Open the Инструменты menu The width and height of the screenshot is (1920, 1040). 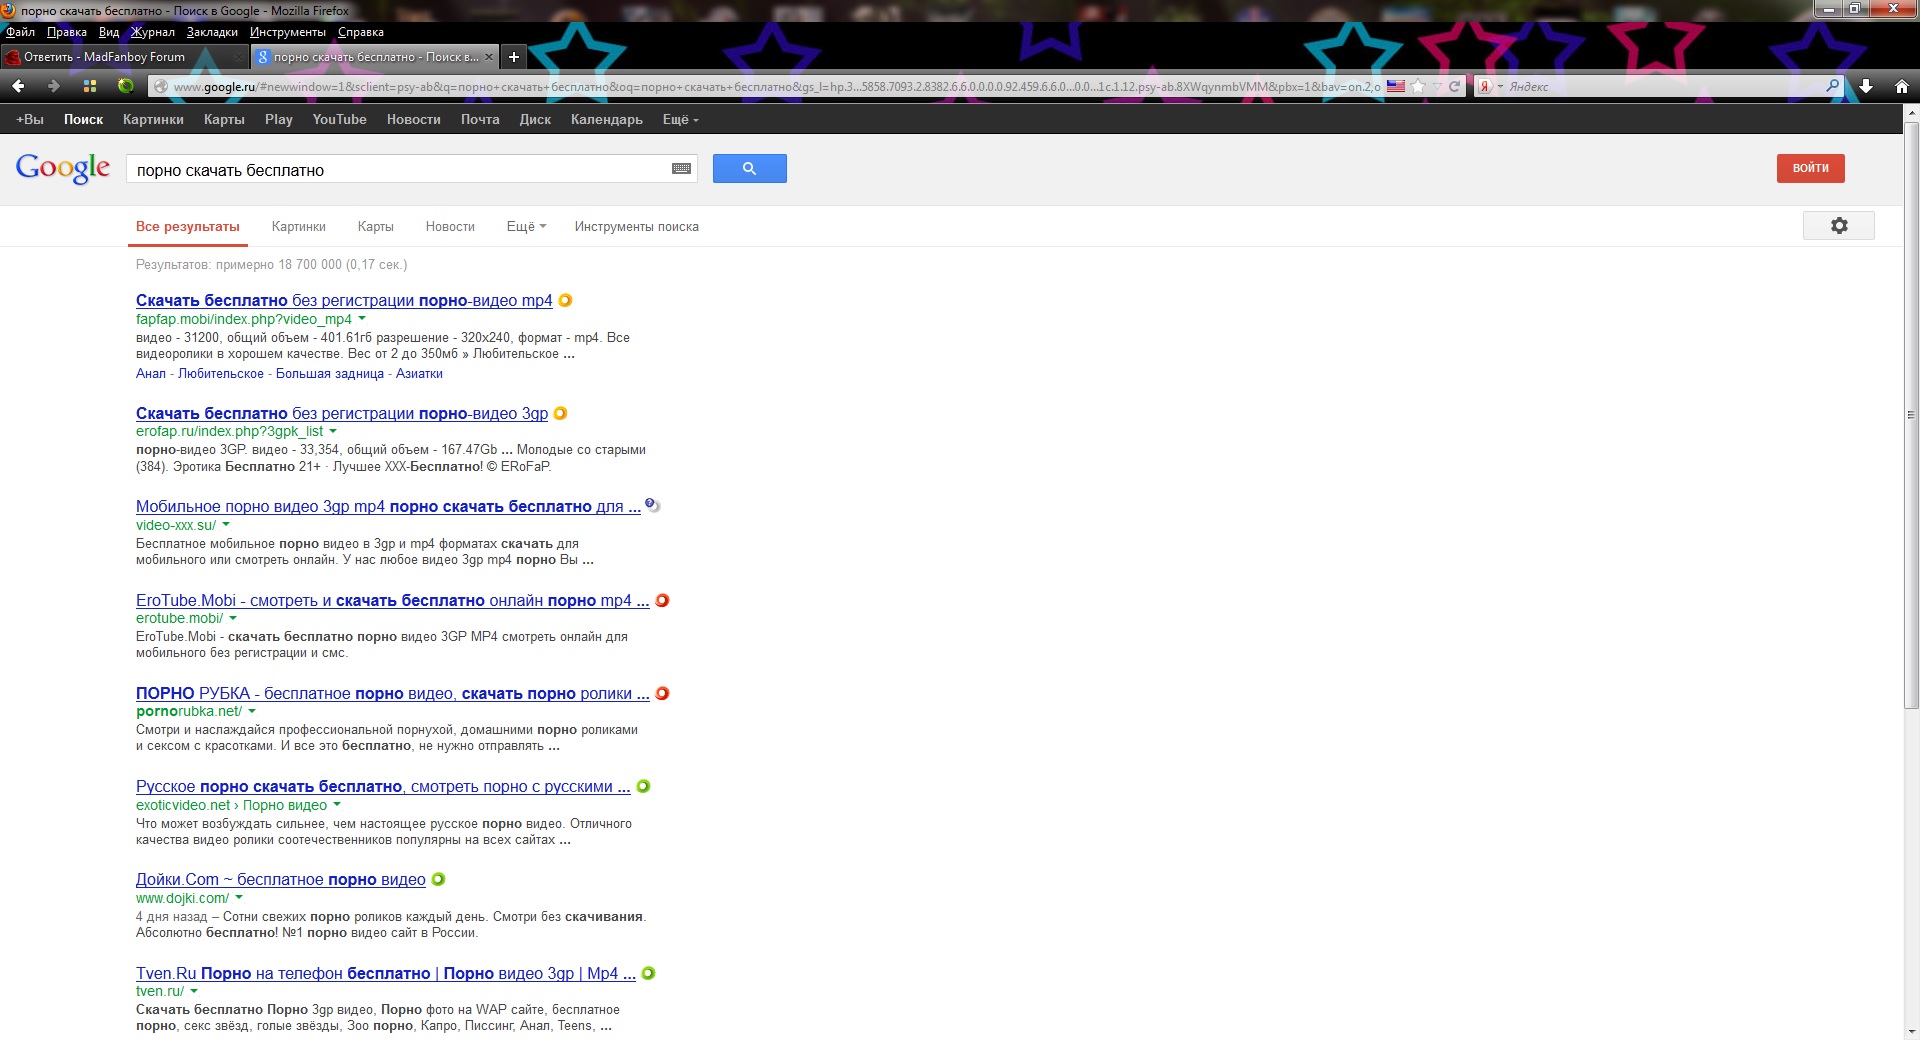coord(287,32)
